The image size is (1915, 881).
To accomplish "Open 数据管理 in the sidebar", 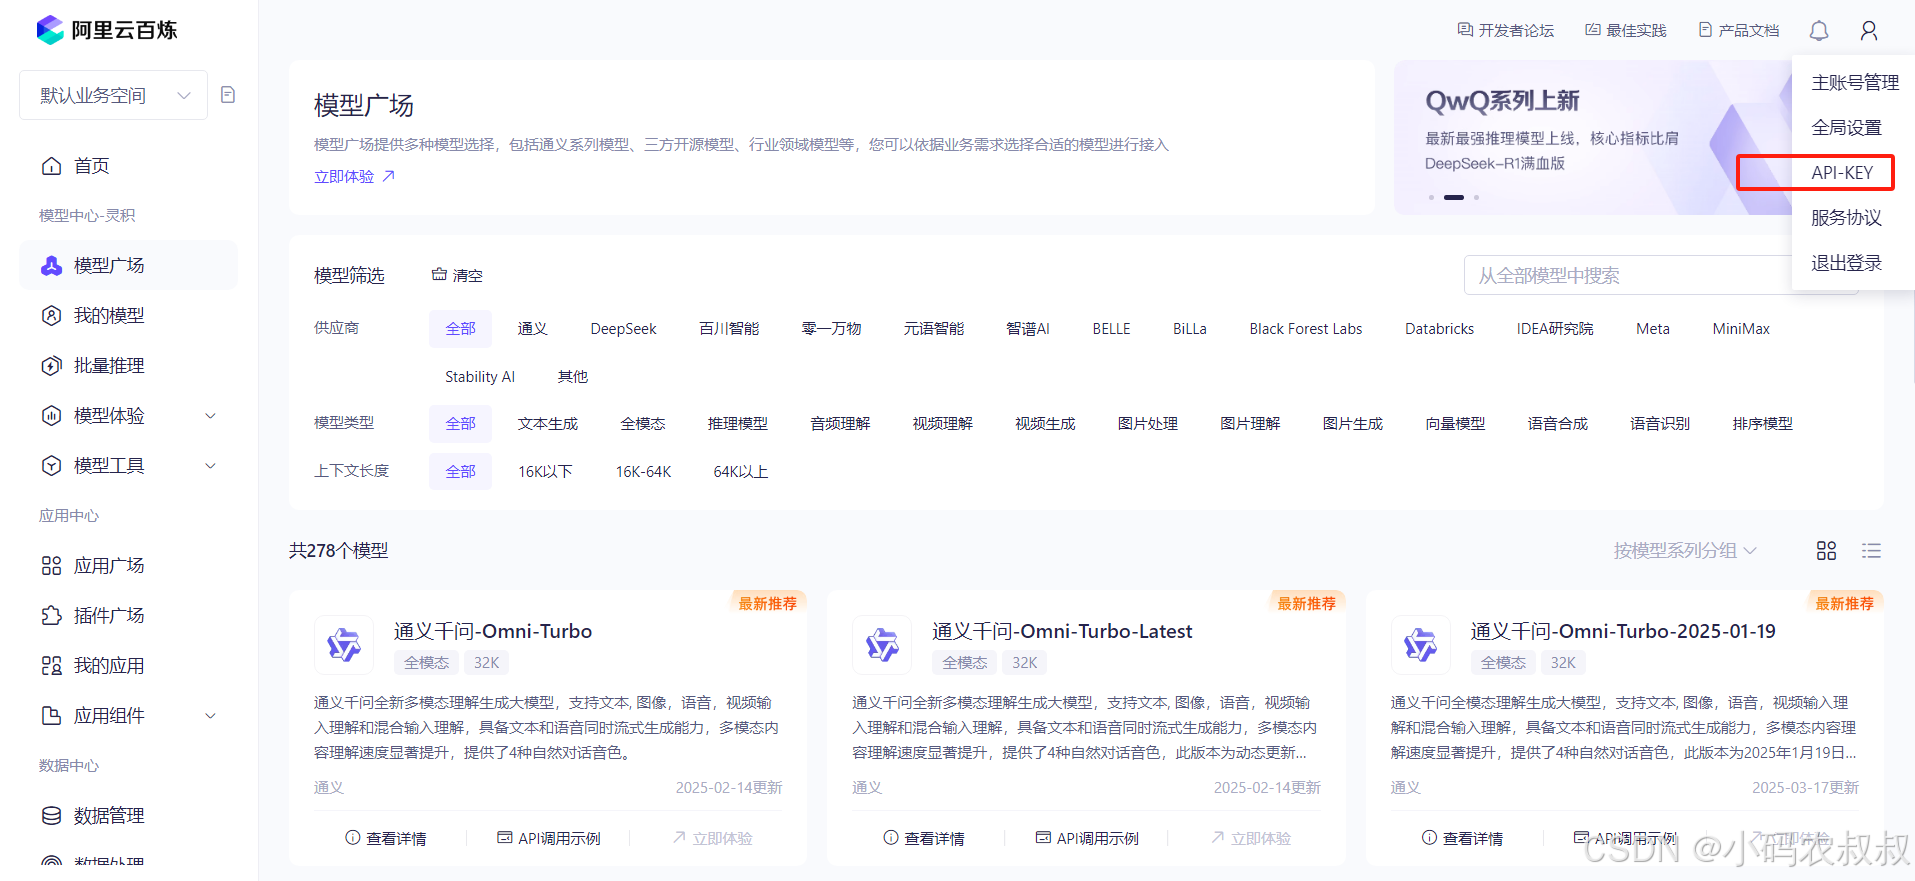I will [128, 815].
